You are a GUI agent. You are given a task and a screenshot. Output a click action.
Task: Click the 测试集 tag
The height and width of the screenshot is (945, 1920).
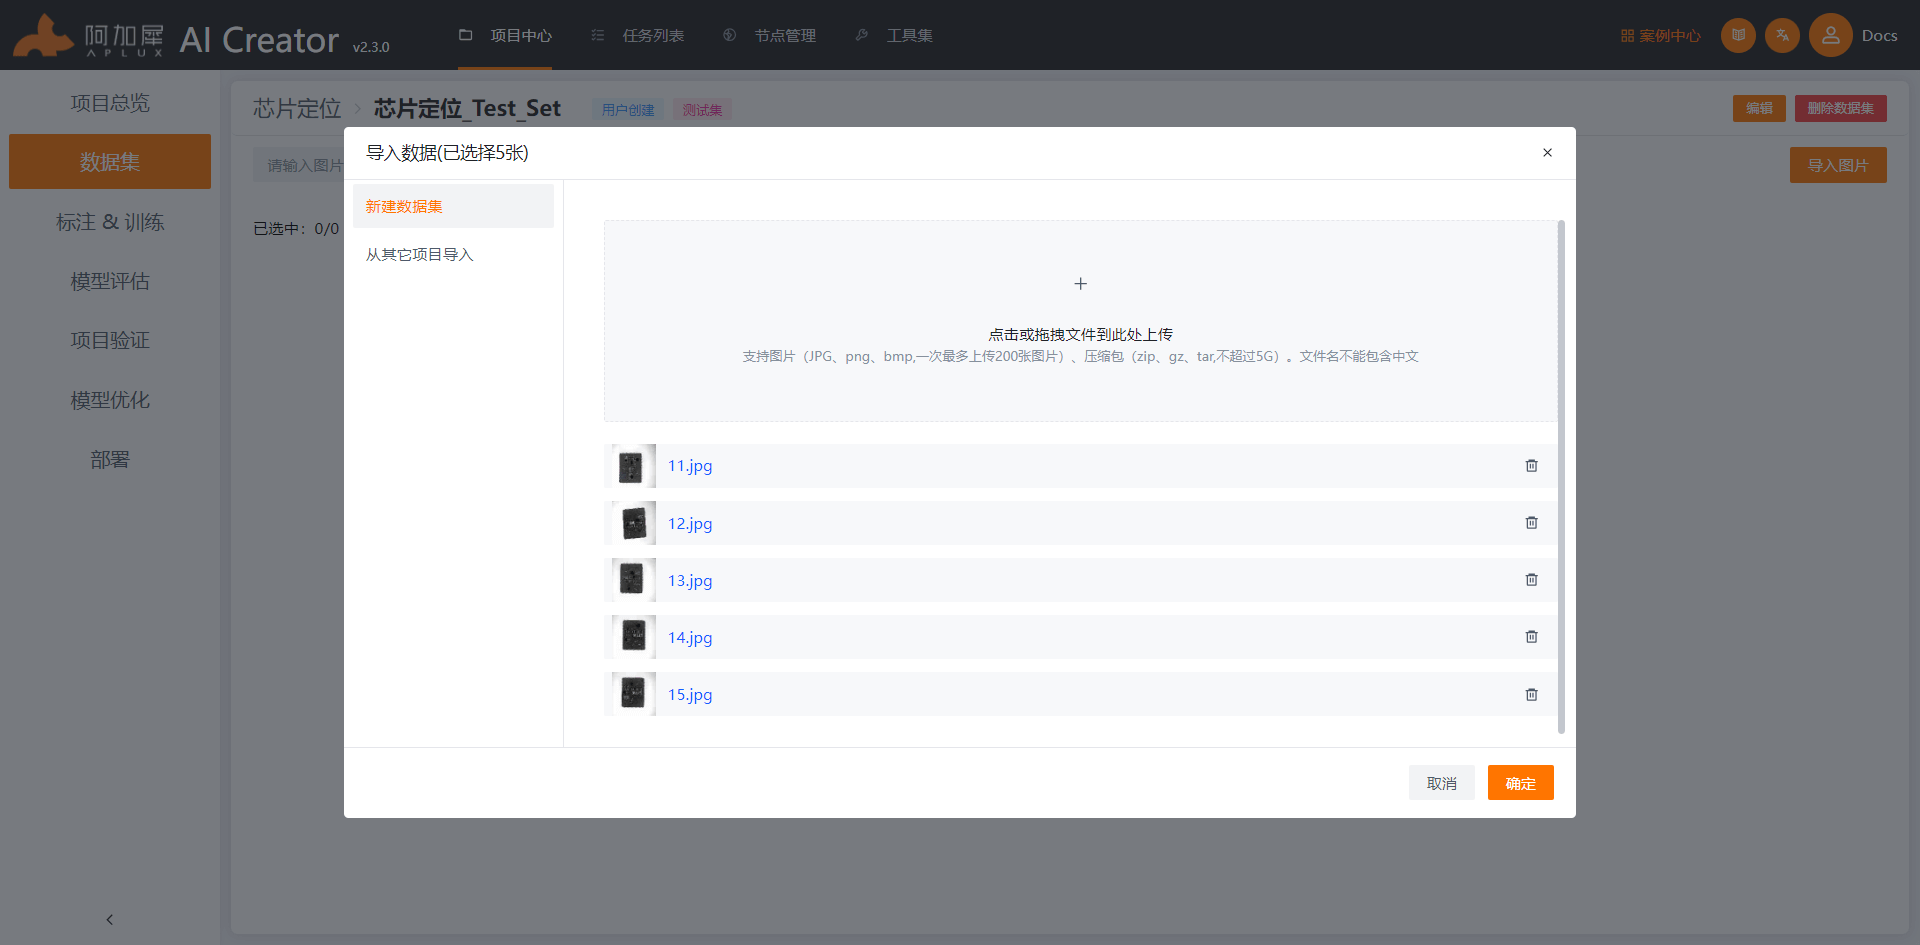point(702,110)
